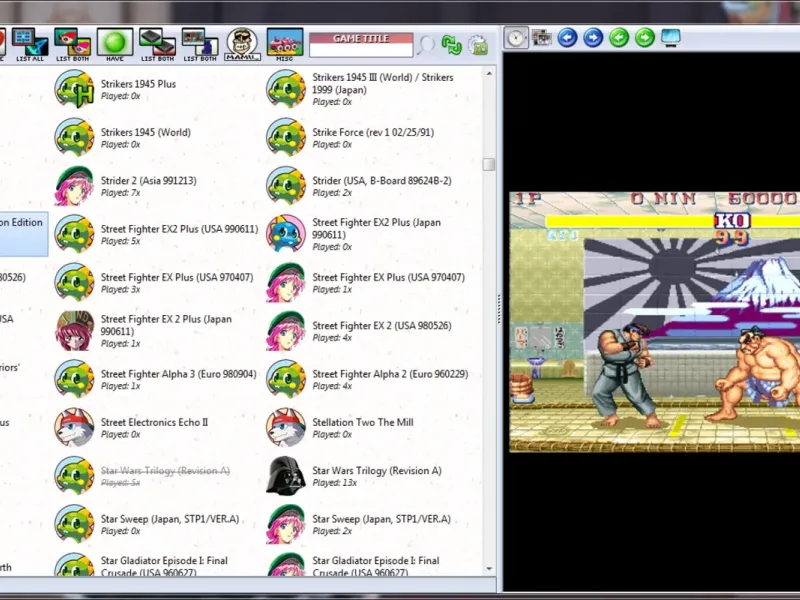
Task: Click the wolf icon beside Street Electronics Echo II
Action: coord(74,428)
